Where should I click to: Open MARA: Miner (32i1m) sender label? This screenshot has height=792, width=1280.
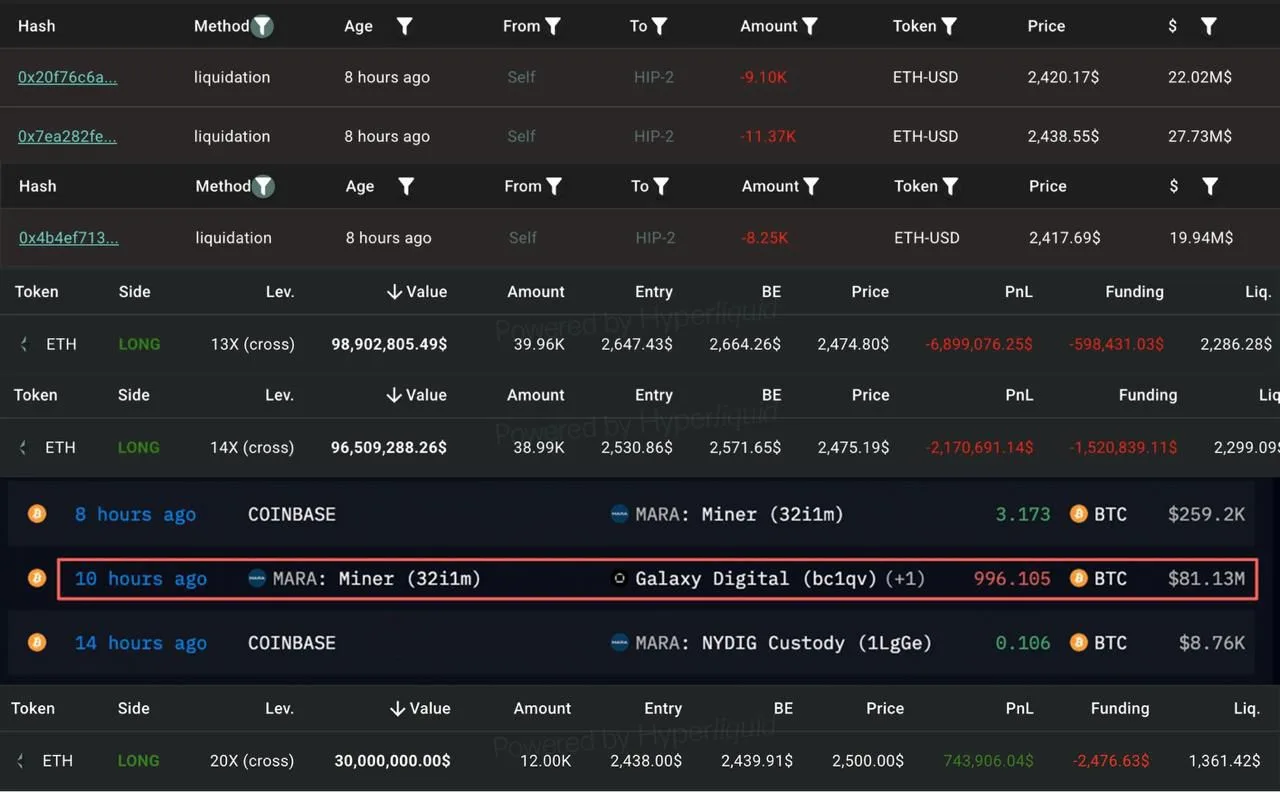[364, 578]
